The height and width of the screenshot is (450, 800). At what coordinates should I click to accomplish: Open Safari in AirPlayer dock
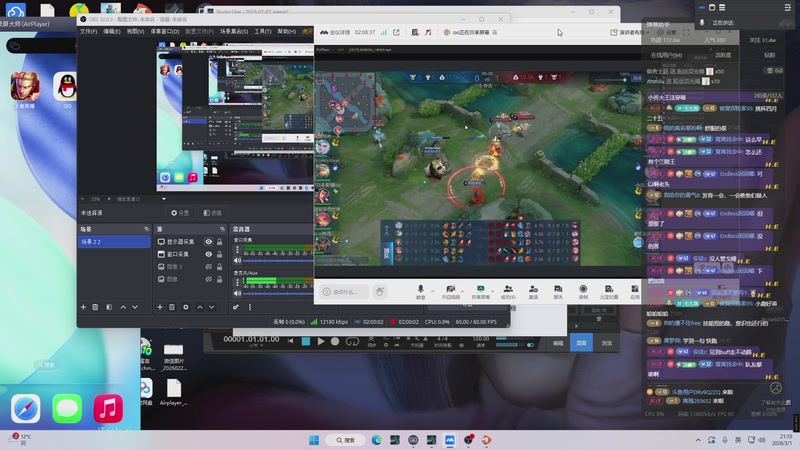point(26,409)
